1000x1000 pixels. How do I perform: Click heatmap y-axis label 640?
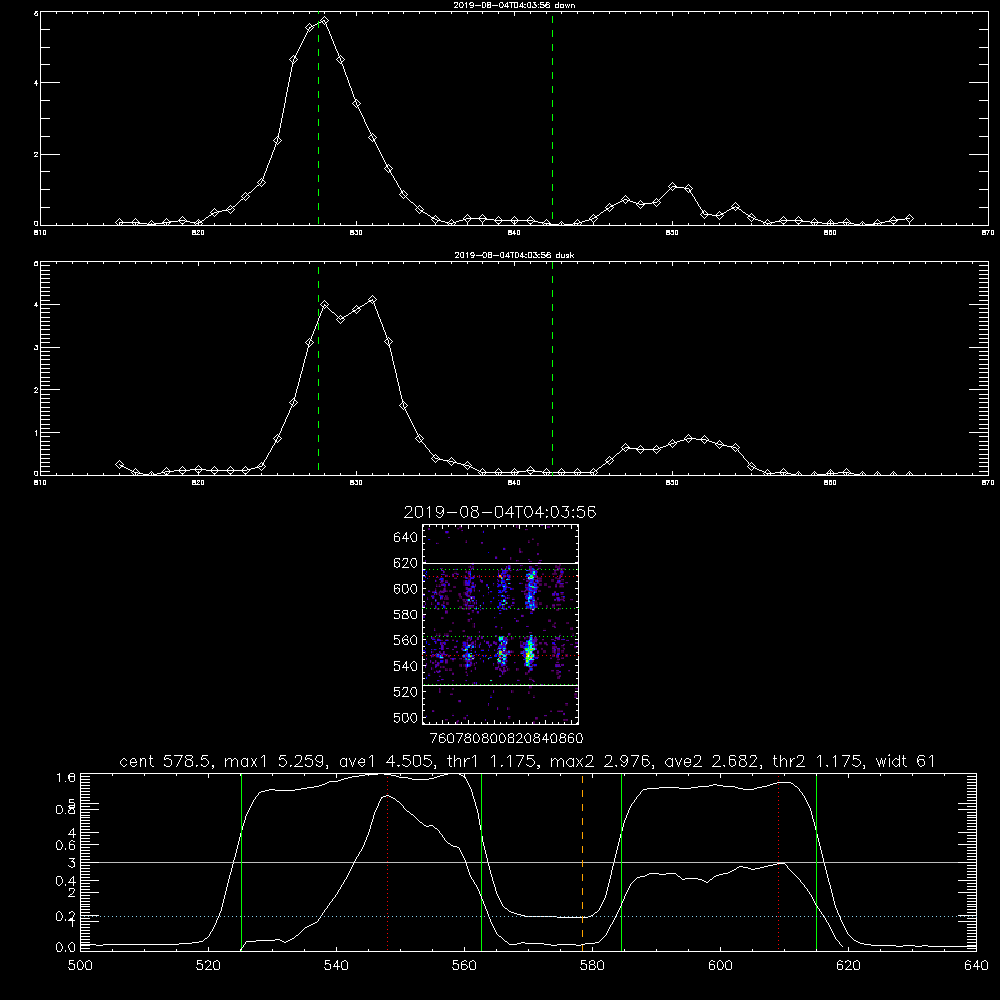pyautogui.click(x=406, y=538)
